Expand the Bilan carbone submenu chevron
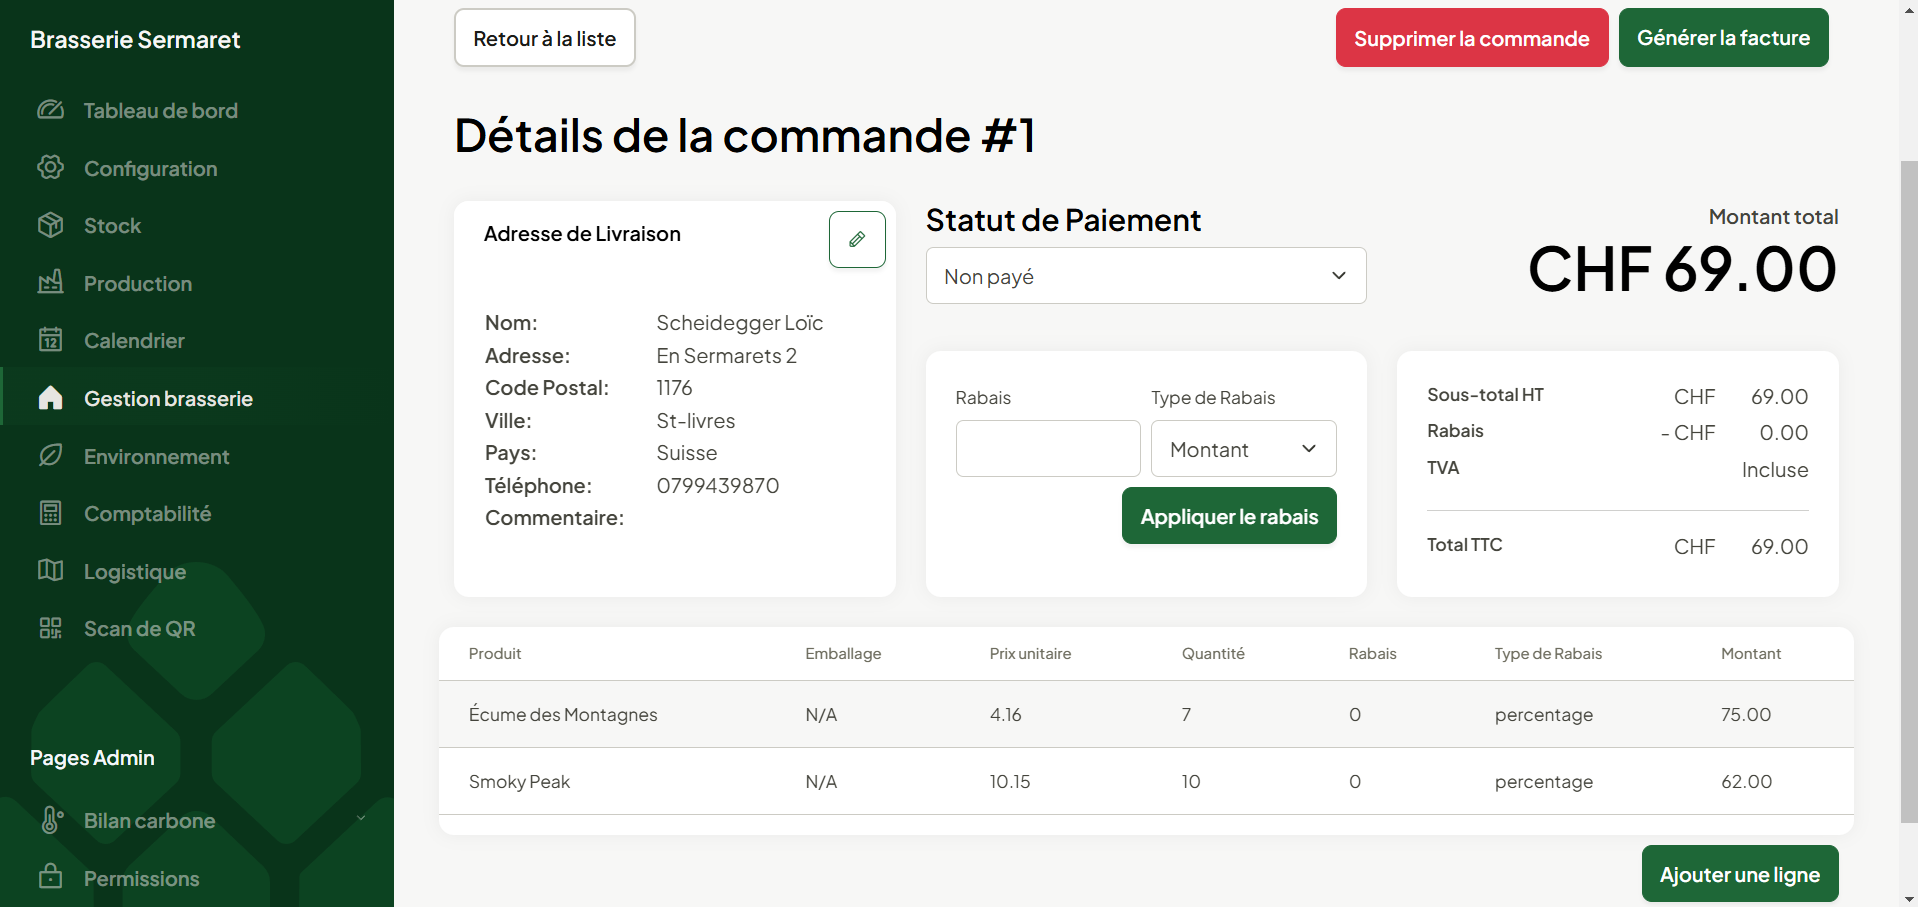 (x=361, y=819)
